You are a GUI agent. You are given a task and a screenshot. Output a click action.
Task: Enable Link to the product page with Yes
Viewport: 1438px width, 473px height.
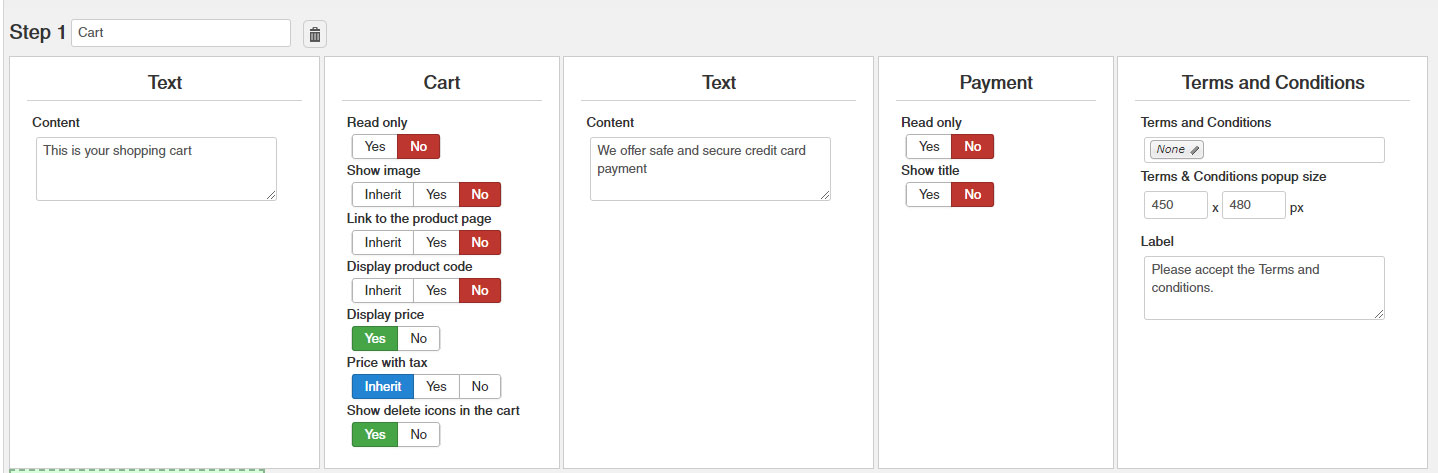tap(436, 243)
